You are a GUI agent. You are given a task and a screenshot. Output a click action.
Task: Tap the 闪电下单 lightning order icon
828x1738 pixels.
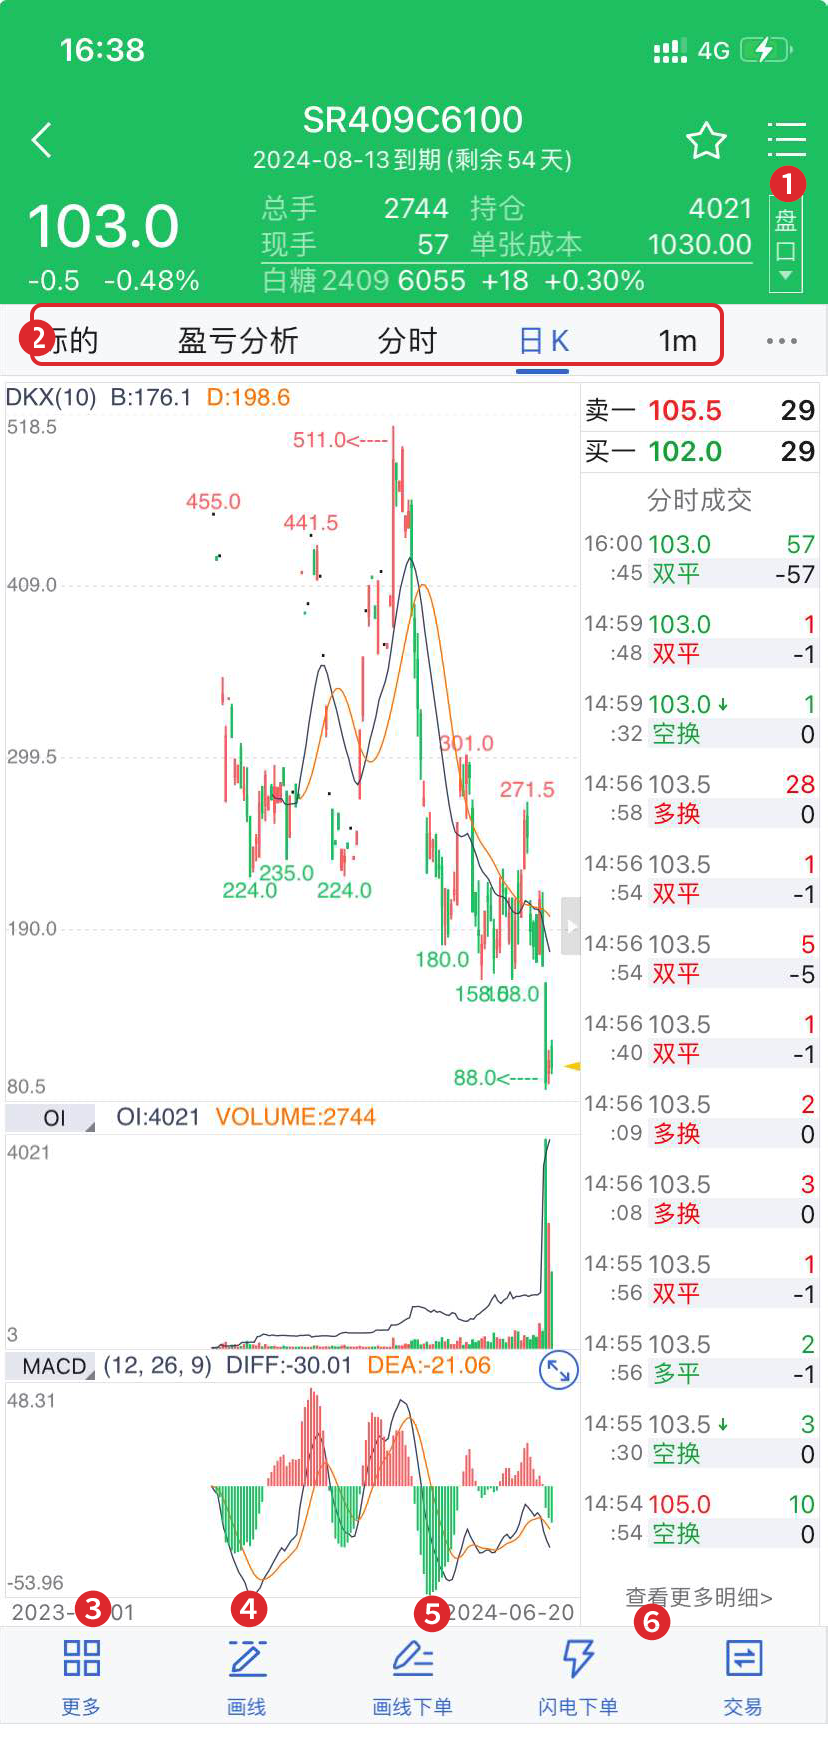pos(578,1676)
